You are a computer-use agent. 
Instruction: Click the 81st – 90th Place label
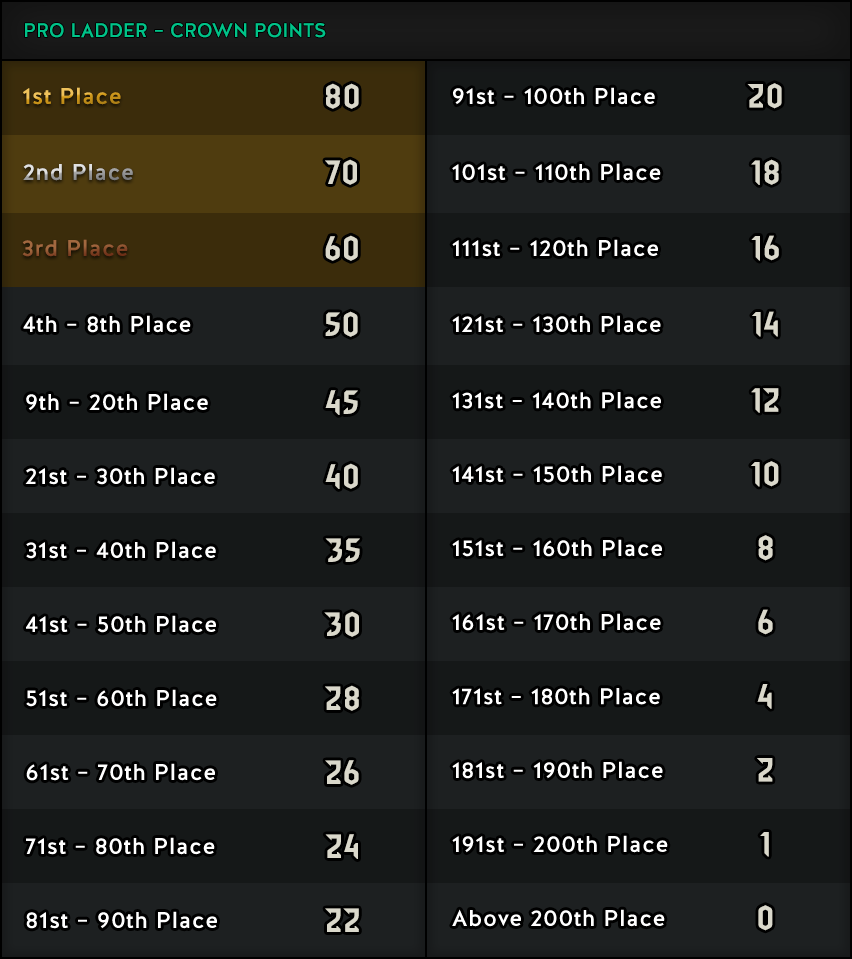point(121,920)
